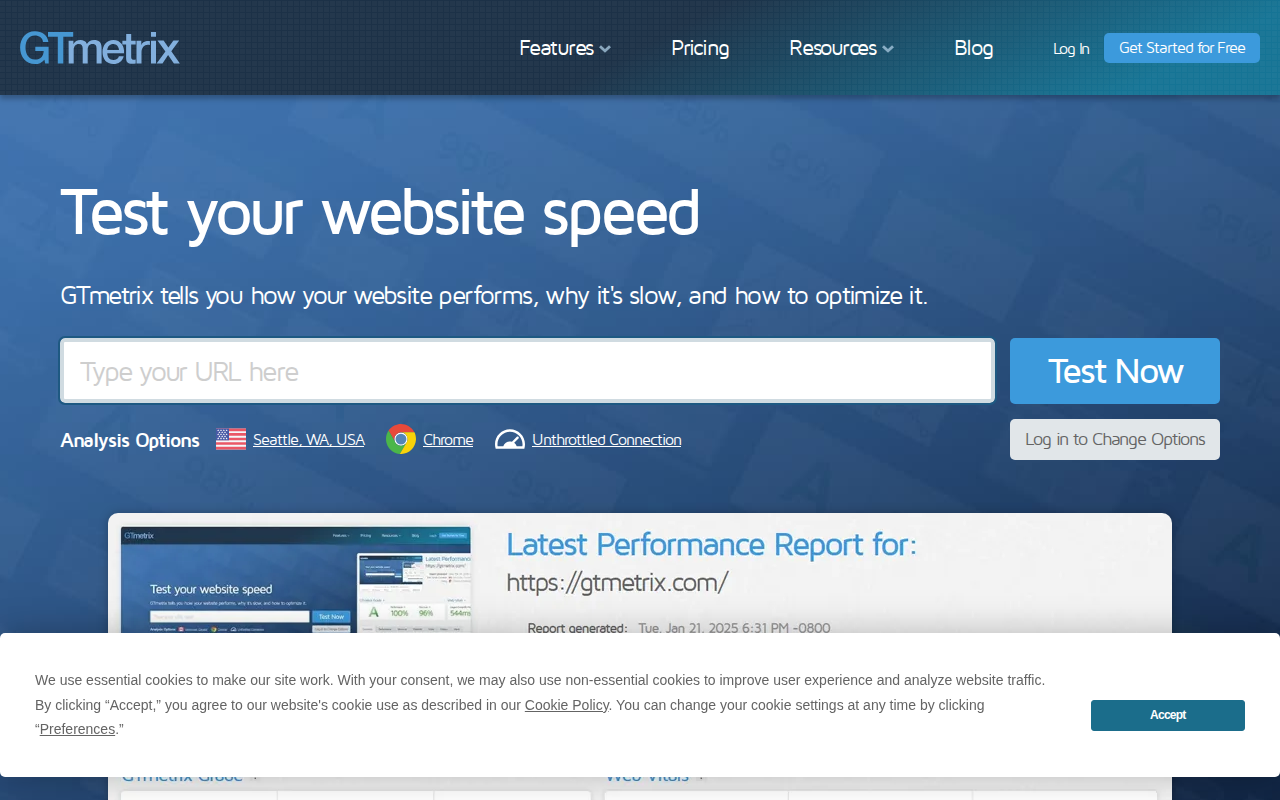Click the speedometer connection icon
1280x800 pixels.
(510, 439)
